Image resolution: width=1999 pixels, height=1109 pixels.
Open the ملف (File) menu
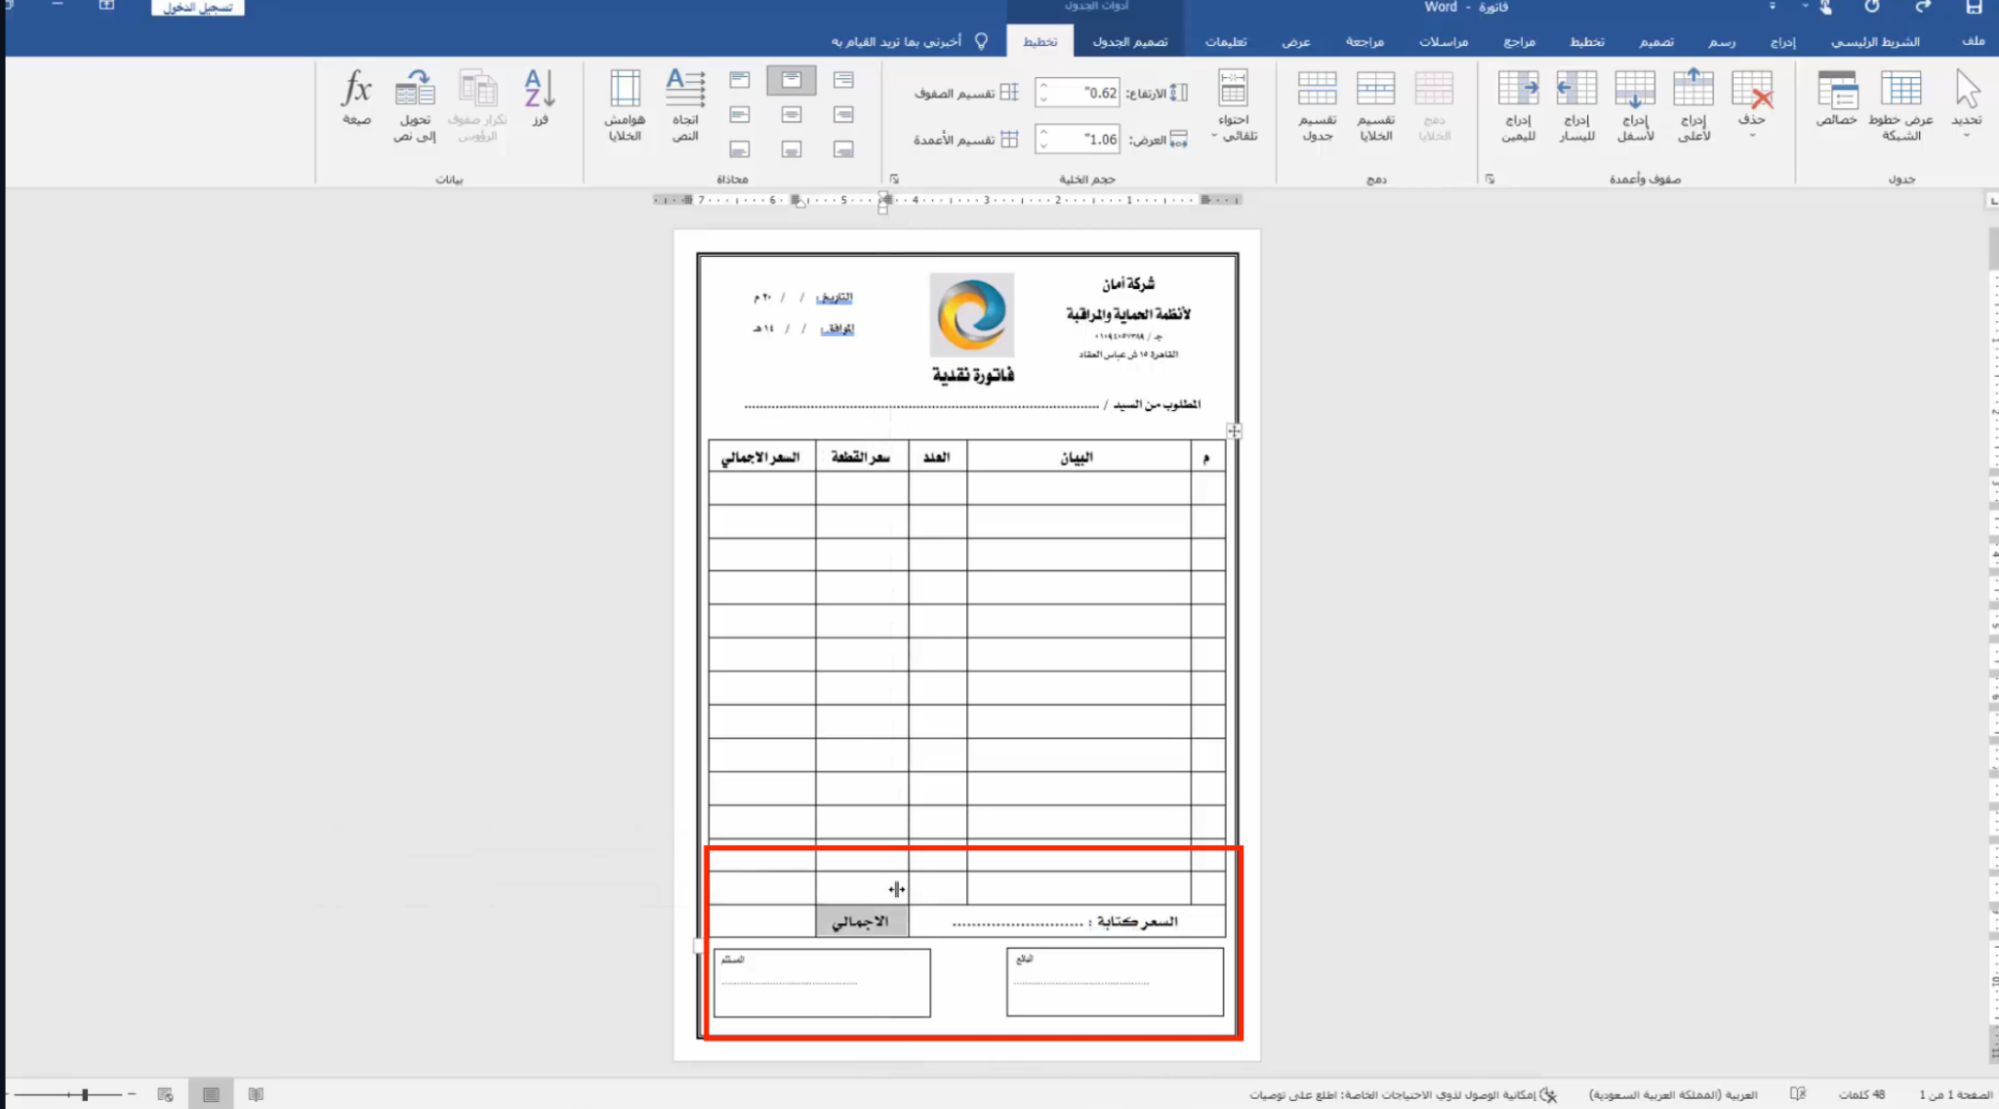(x=1973, y=41)
